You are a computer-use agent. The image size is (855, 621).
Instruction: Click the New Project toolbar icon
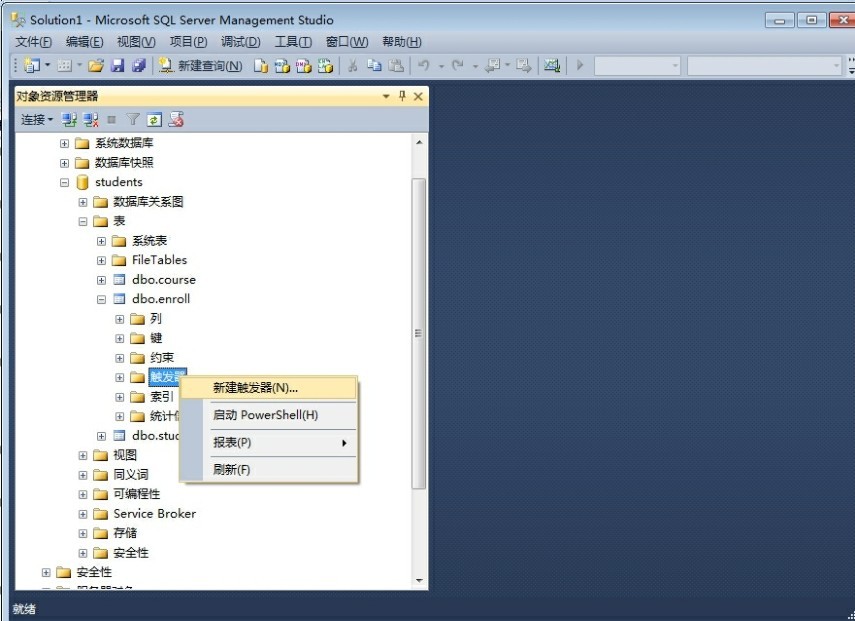[32, 65]
